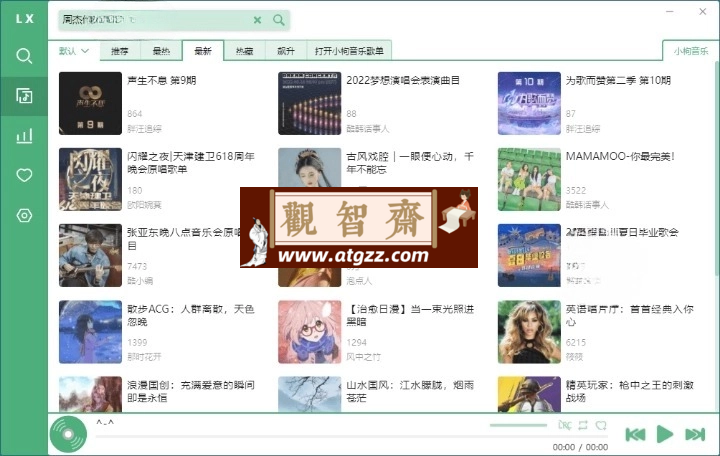Click the magnifier icon in search box
This screenshot has height=456, width=720.
[x=279, y=20]
